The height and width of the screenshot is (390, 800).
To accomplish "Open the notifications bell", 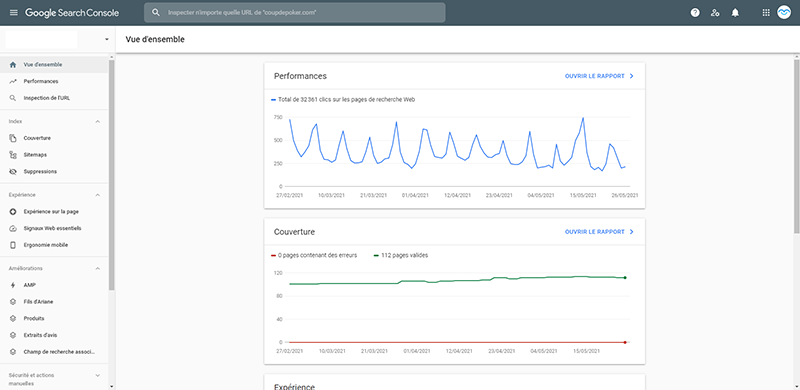I will click(735, 13).
